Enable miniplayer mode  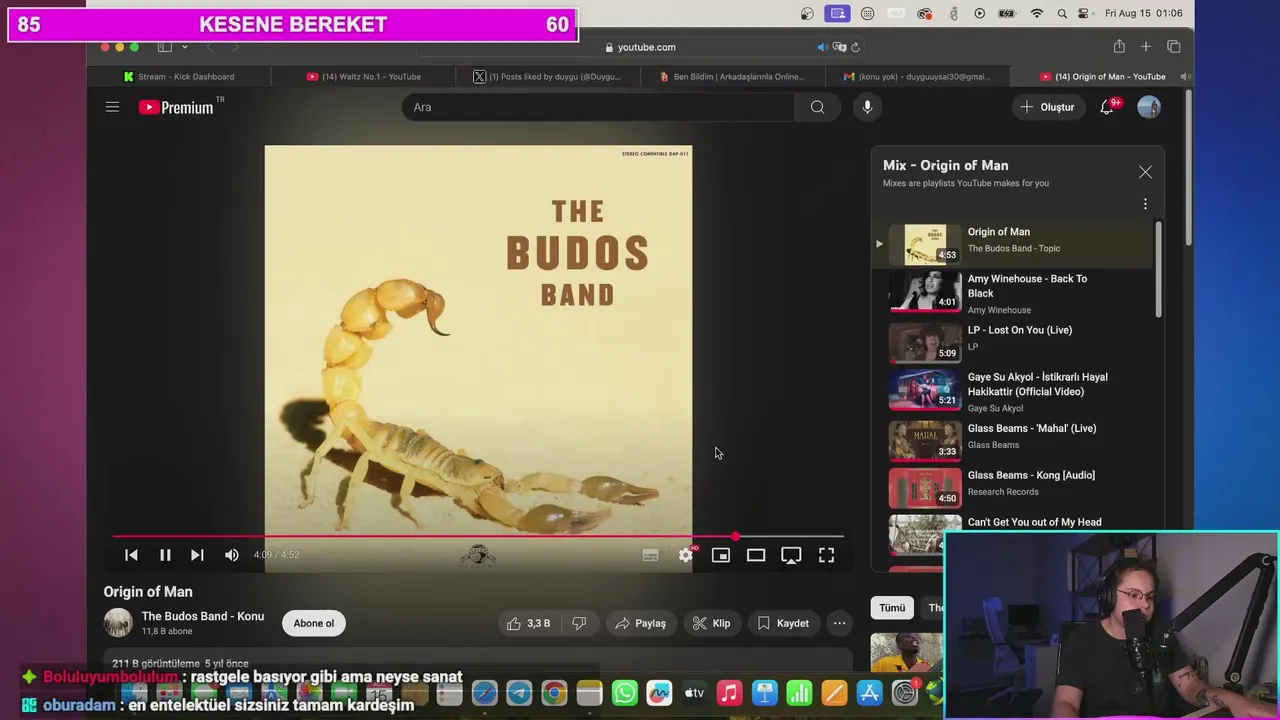(720, 555)
